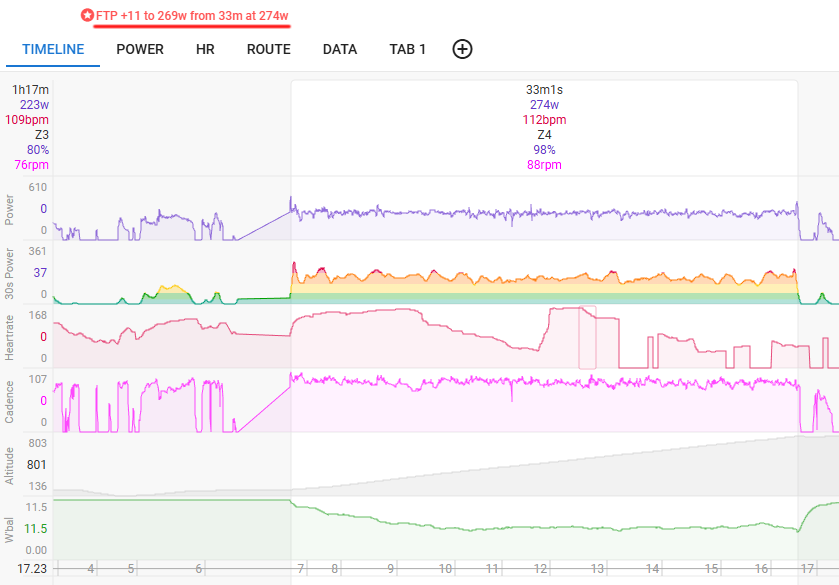Screen dimensions: 839x585
Task: Click the Altitude chart label
Action: [x=10, y=465]
